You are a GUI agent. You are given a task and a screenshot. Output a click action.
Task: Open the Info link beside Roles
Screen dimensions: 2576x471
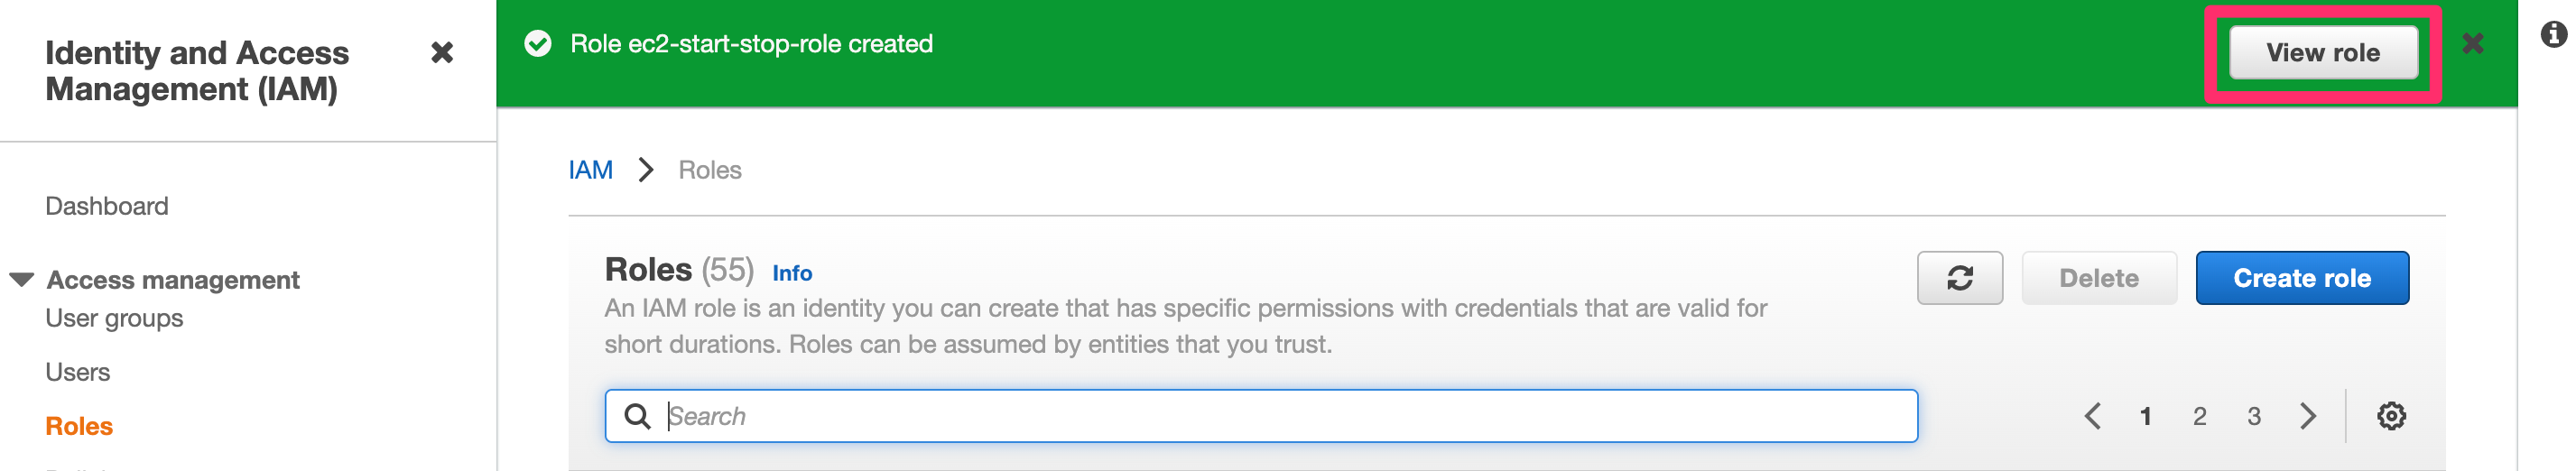click(x=792, y=273)
